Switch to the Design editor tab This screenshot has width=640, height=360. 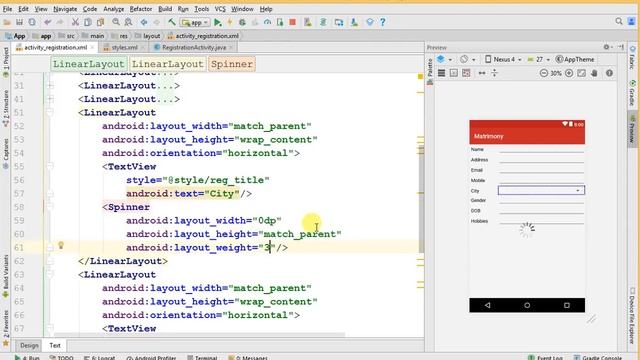(x=29, y=345)
